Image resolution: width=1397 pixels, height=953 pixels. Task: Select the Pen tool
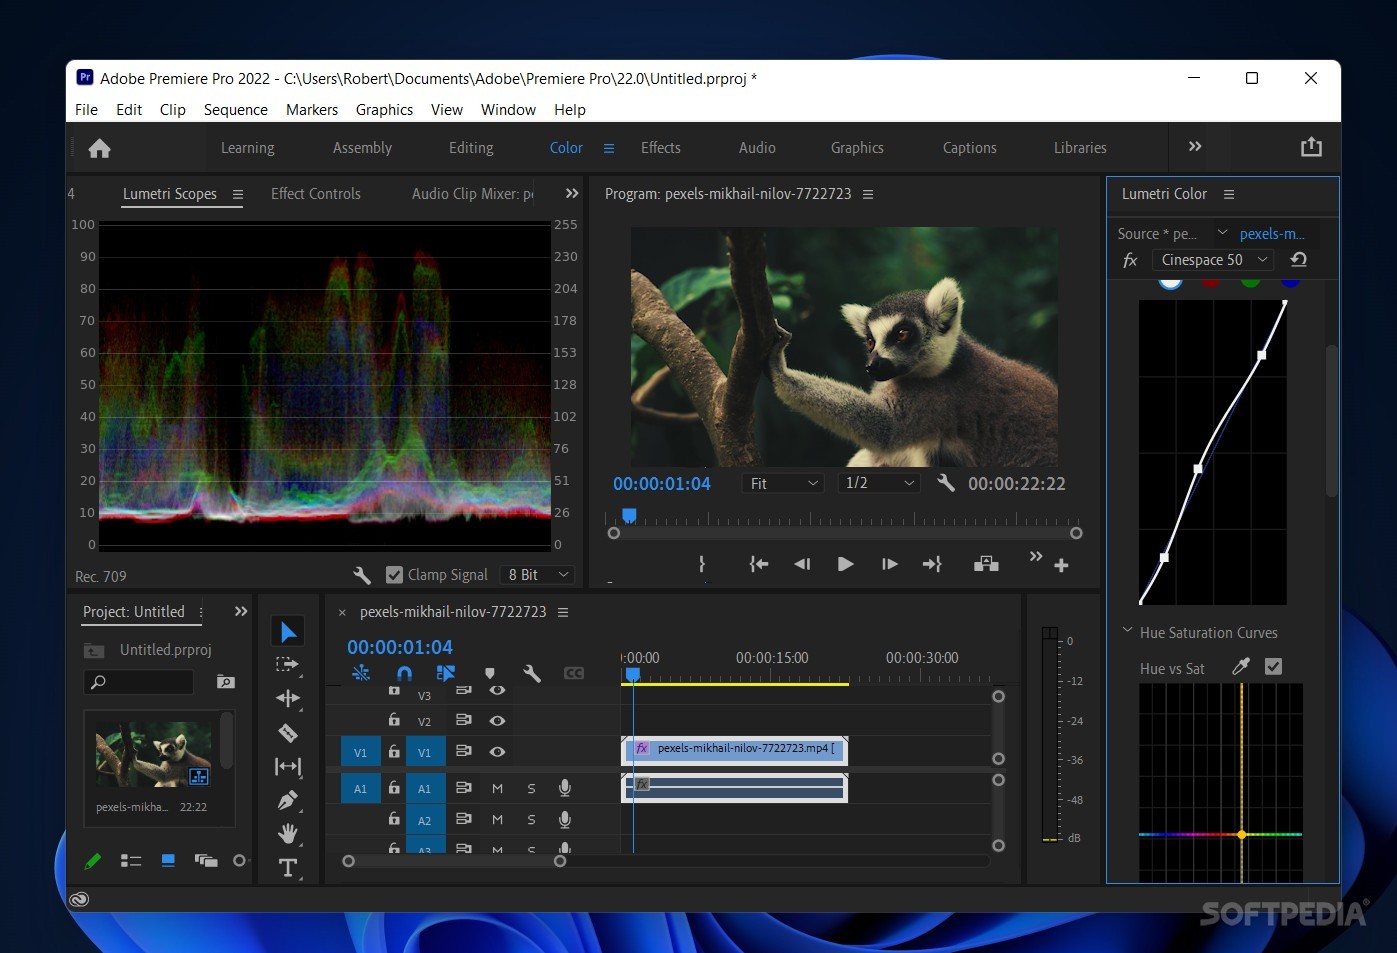[288, 800]
